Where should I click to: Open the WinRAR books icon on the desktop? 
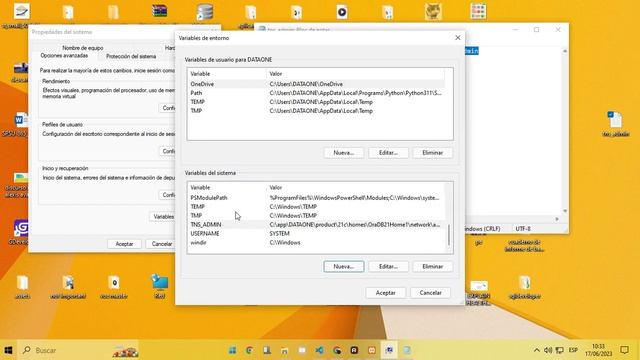(x=159, y=11)
